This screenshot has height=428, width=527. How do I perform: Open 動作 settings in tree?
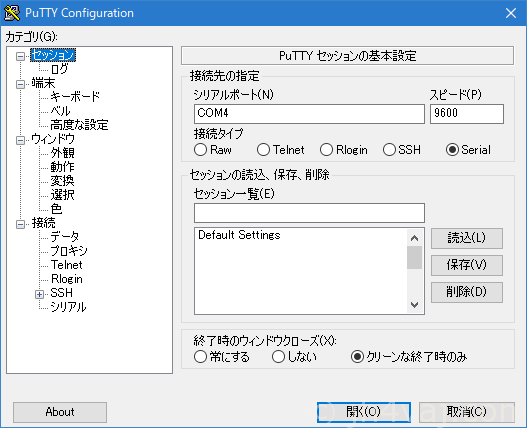point(63,167)
